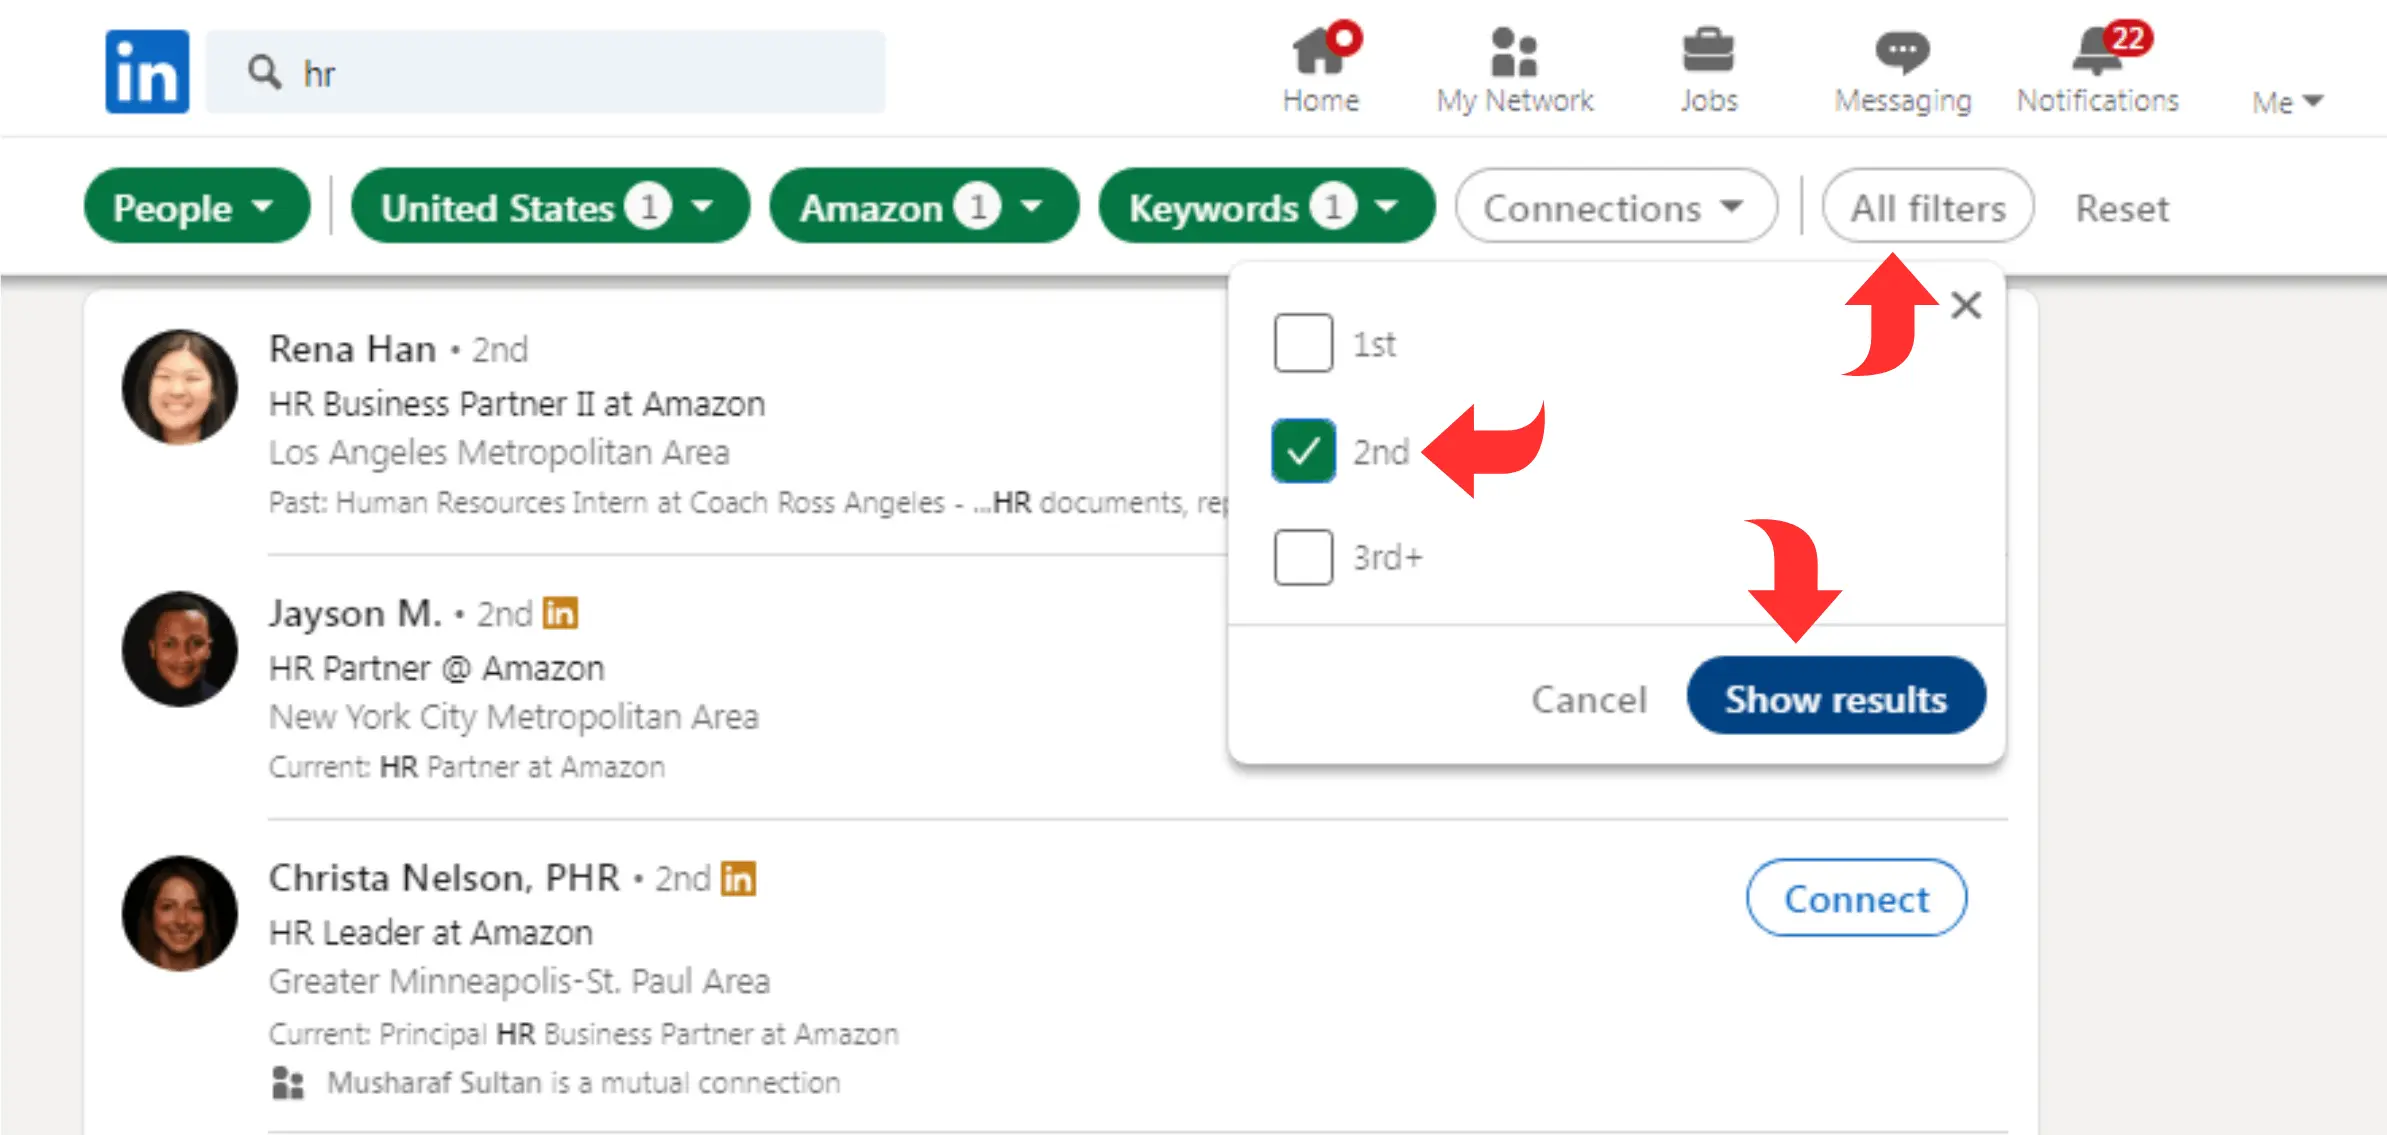Click 'Greater Minneapolis-St. Paul Area' text
The width and height of the screenshot is (2387, 1135).
[519, 981]
